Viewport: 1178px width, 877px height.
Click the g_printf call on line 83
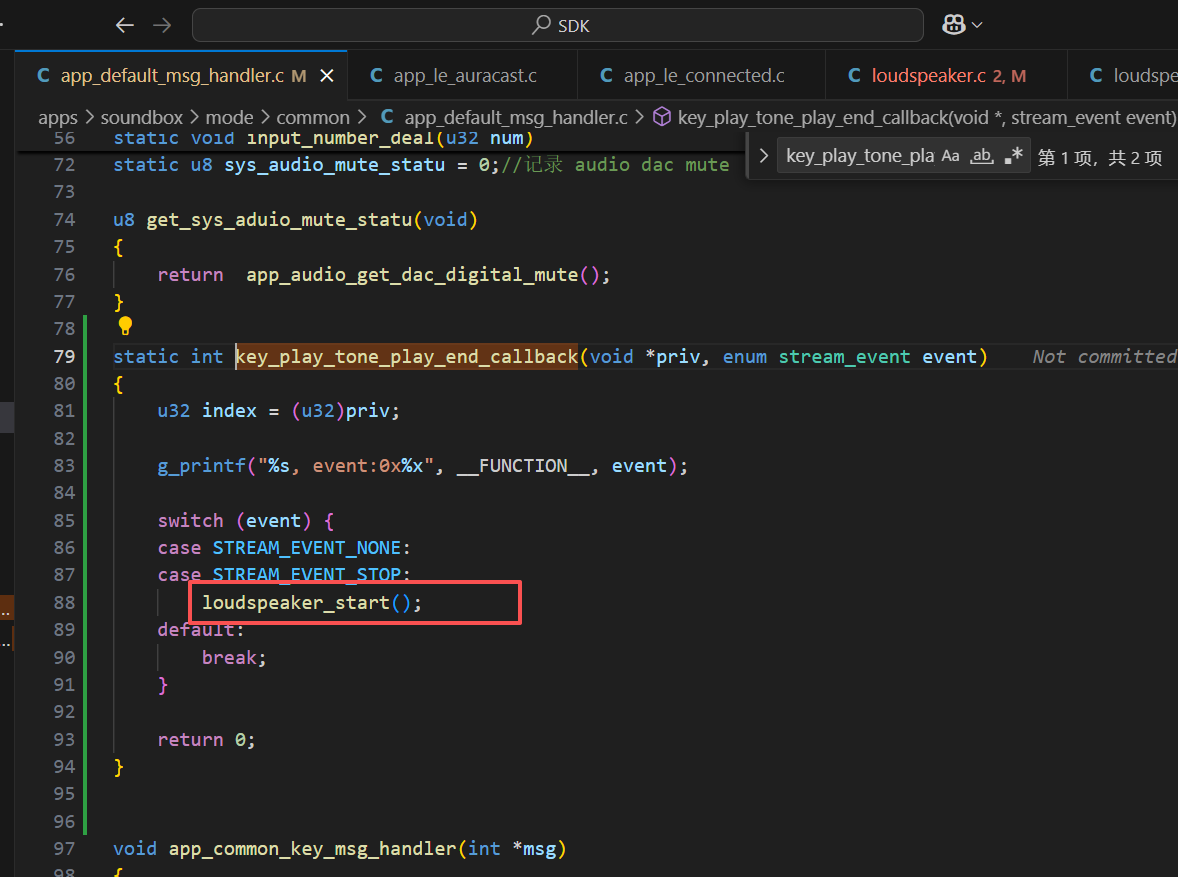click(x=201, y=466)
